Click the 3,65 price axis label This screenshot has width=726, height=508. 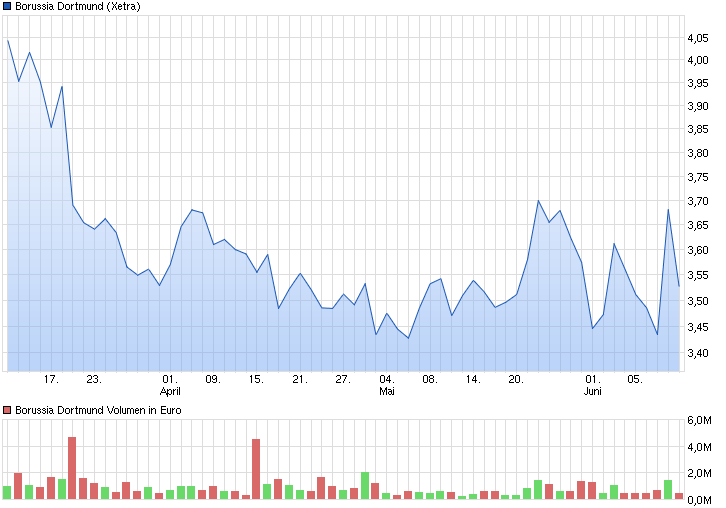point(697,225)
